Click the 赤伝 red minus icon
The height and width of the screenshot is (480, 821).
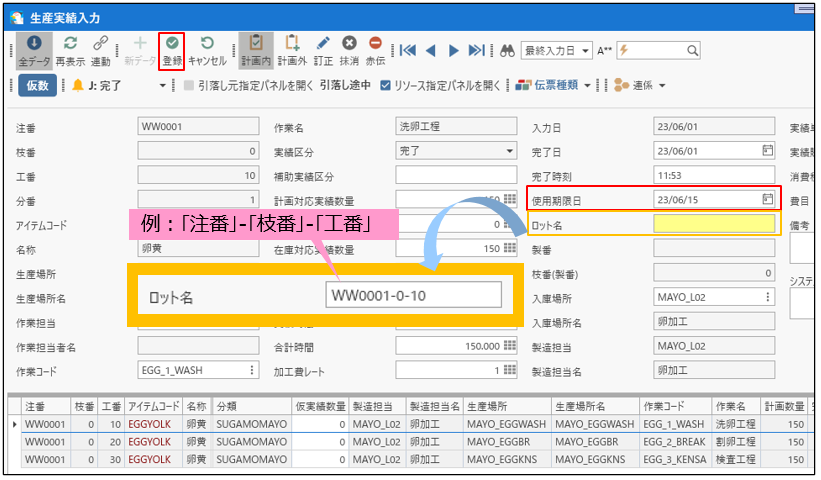[x=375, y=51]
